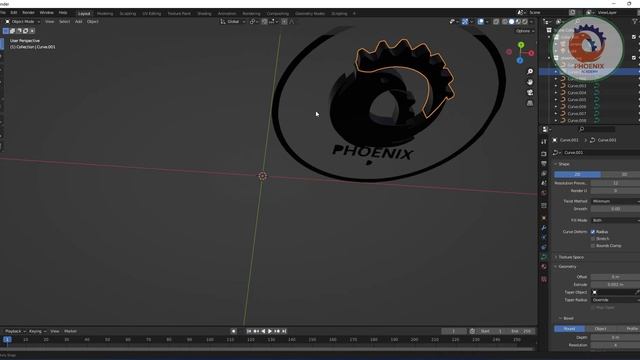Open the Window menu
Image resolution: width=640 pixels, height=360 pixels.
(47, 13)
